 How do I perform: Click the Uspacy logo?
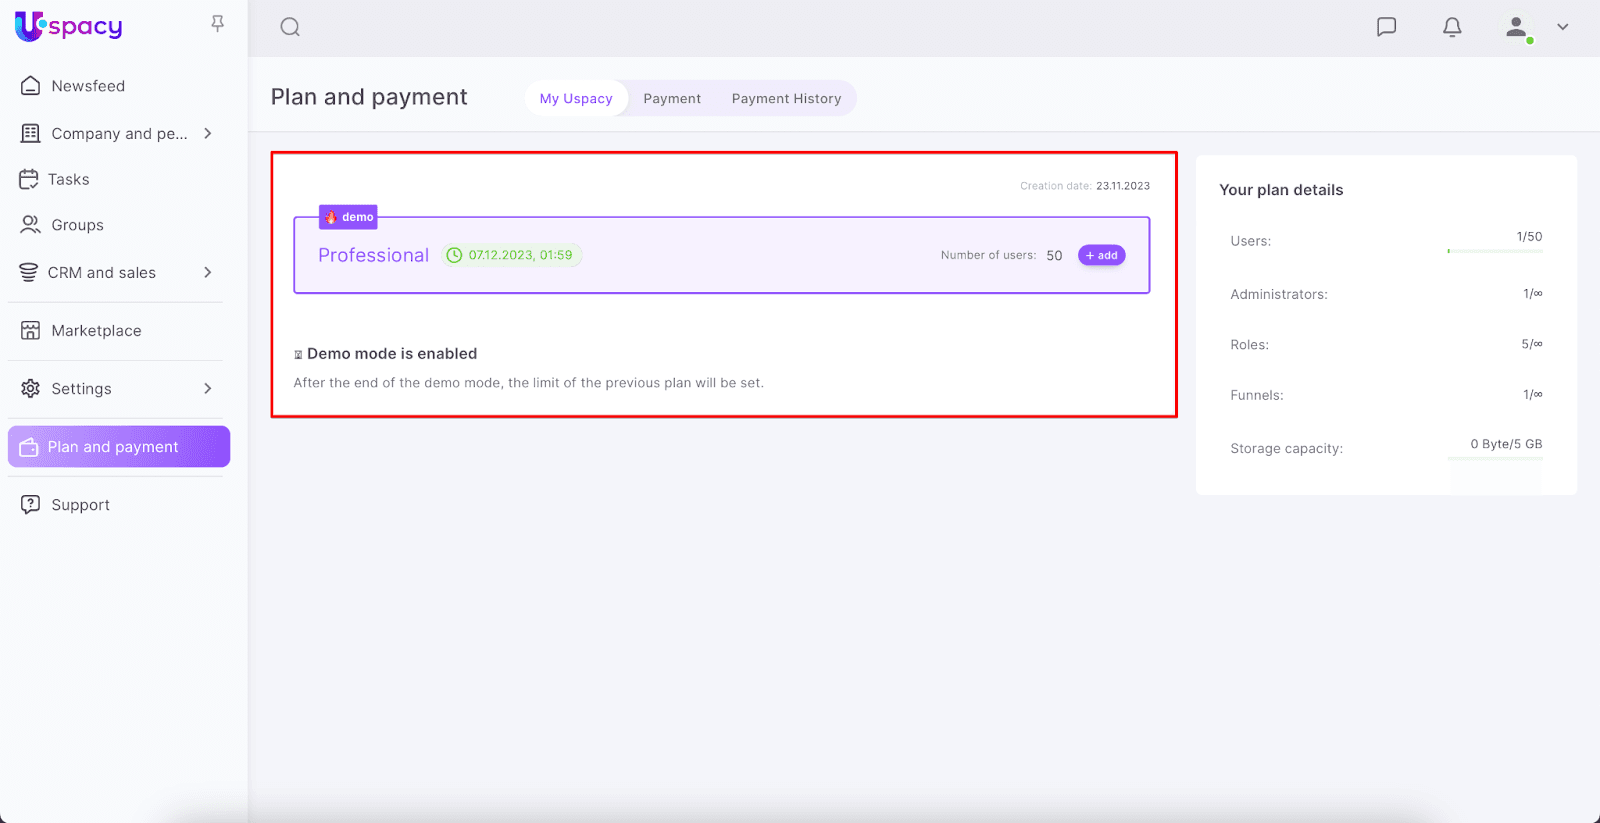click(x=68, y=26)
